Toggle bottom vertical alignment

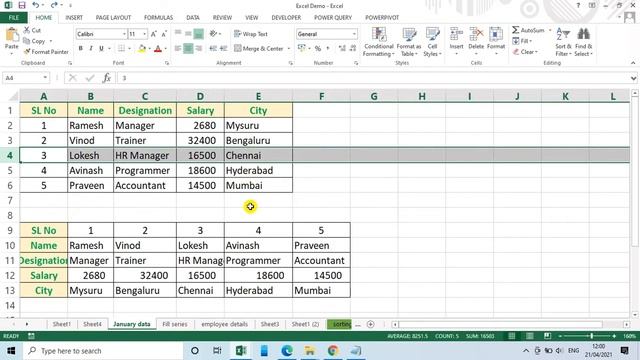pyautogui.click(x=199, y=34)
